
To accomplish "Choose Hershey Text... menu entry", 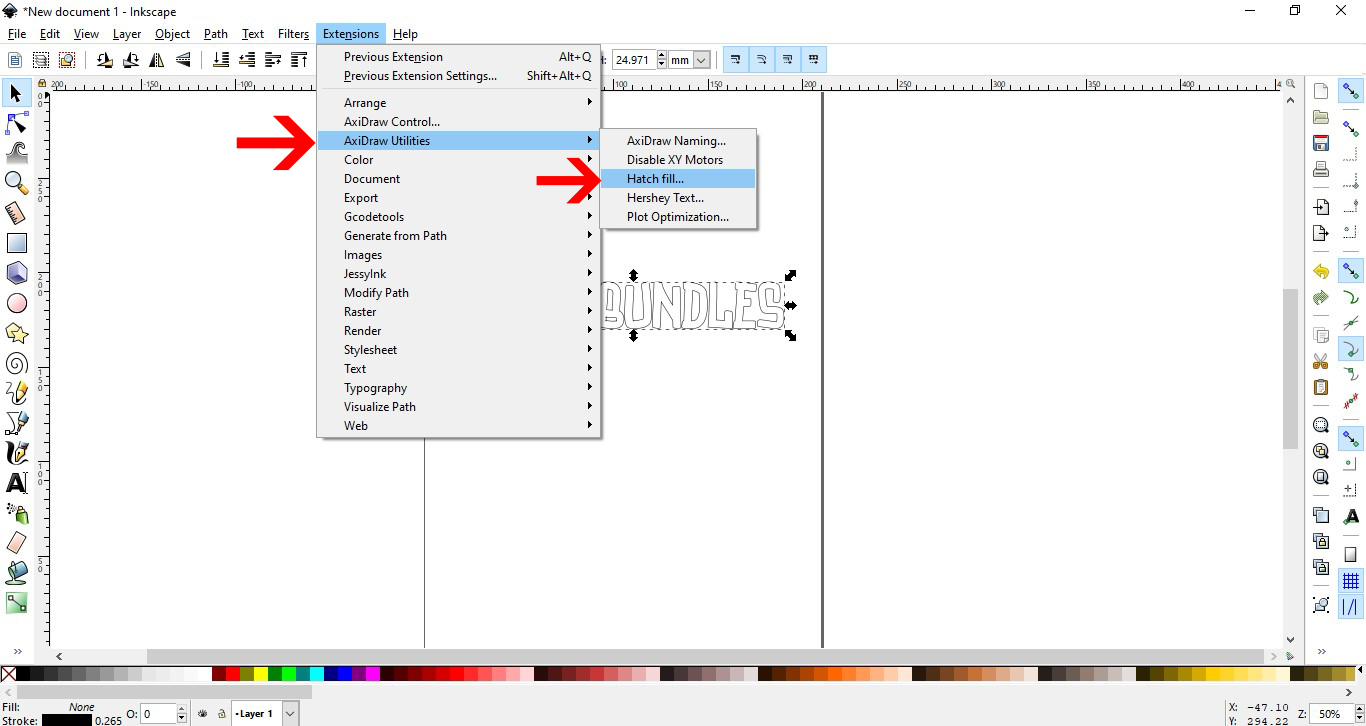I will click(678, 198).
